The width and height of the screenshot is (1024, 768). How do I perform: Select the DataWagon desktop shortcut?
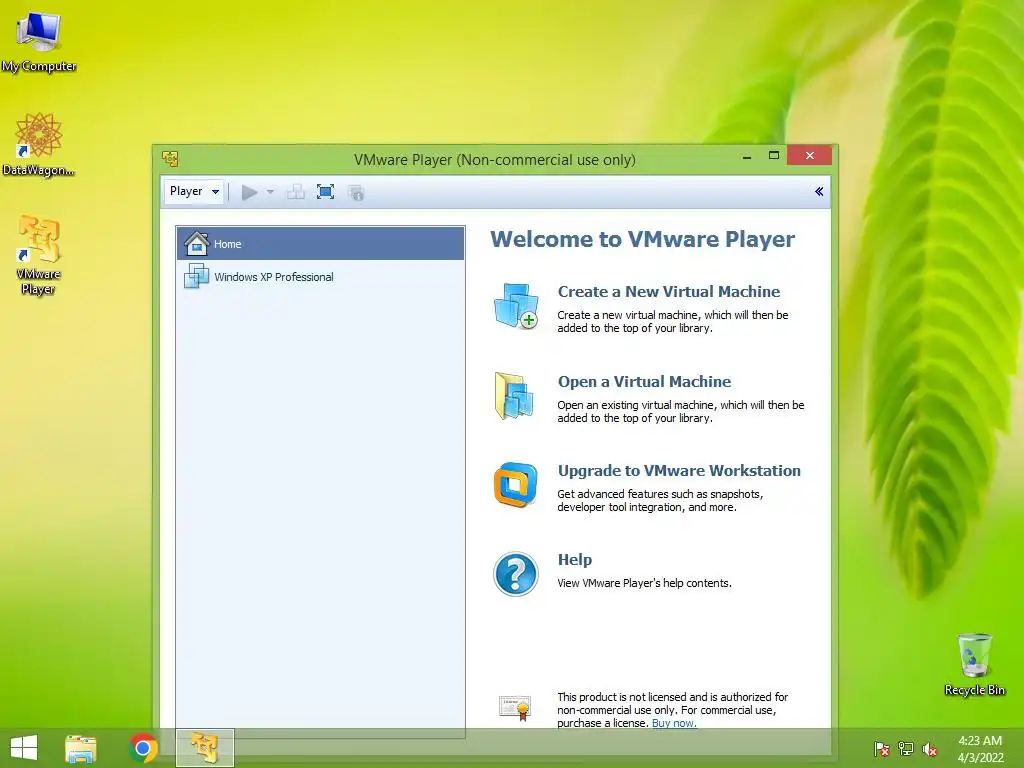click(39, 144)
